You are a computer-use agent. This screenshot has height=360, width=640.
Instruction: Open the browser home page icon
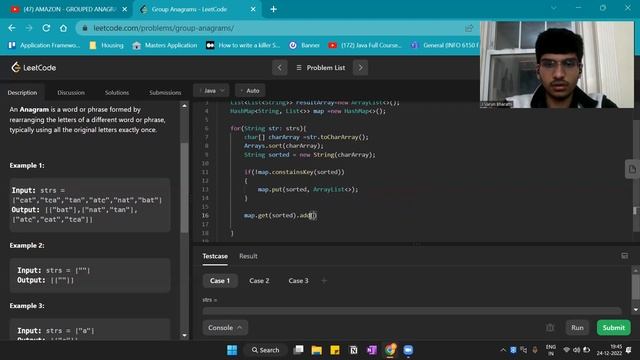click(63, 28)
